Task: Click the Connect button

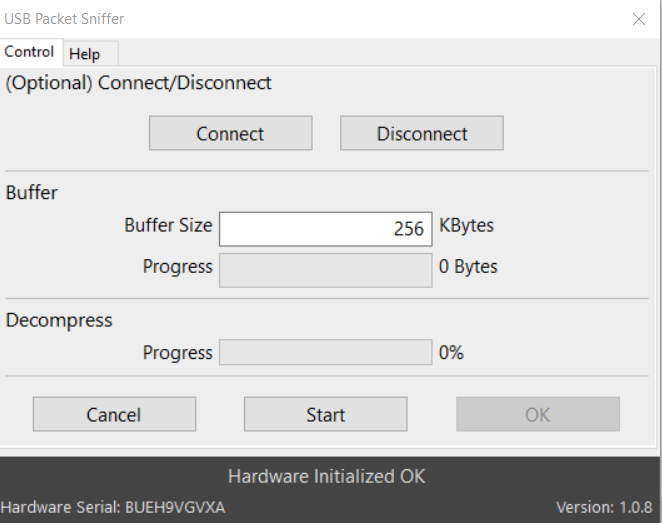Action: [231, 133]
